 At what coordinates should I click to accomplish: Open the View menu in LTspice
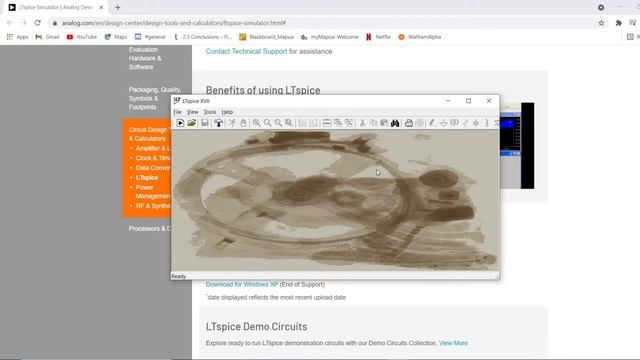192,112
